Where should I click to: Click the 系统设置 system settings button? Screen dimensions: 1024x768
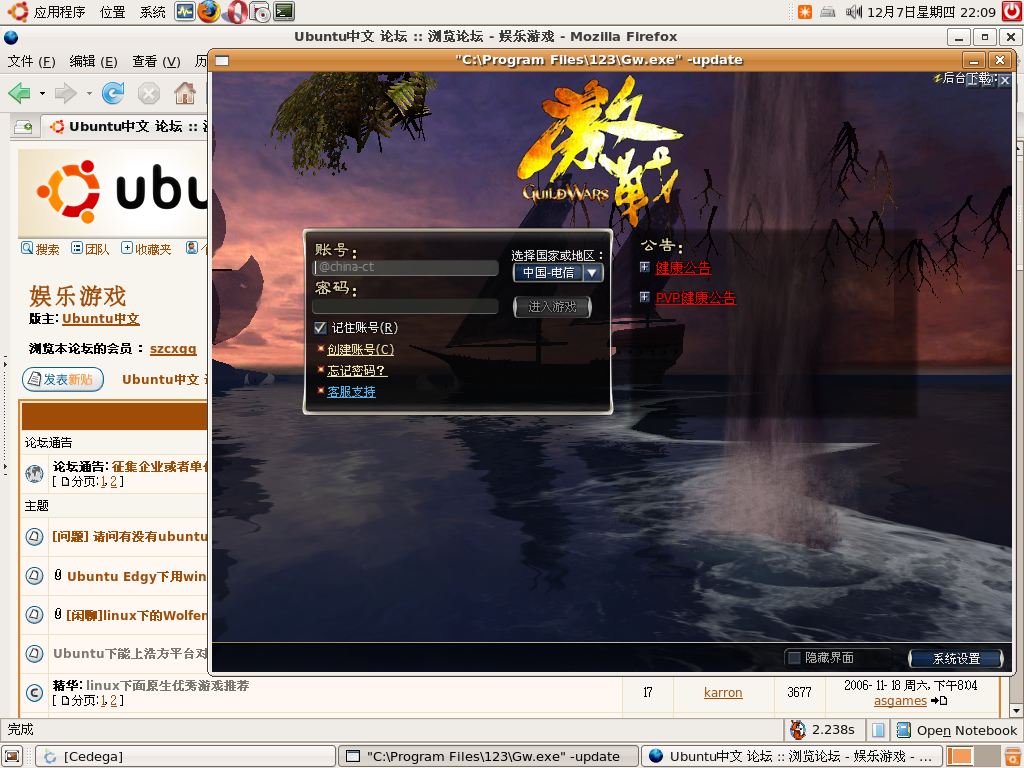pyautogui.click(x=956, y=658)
